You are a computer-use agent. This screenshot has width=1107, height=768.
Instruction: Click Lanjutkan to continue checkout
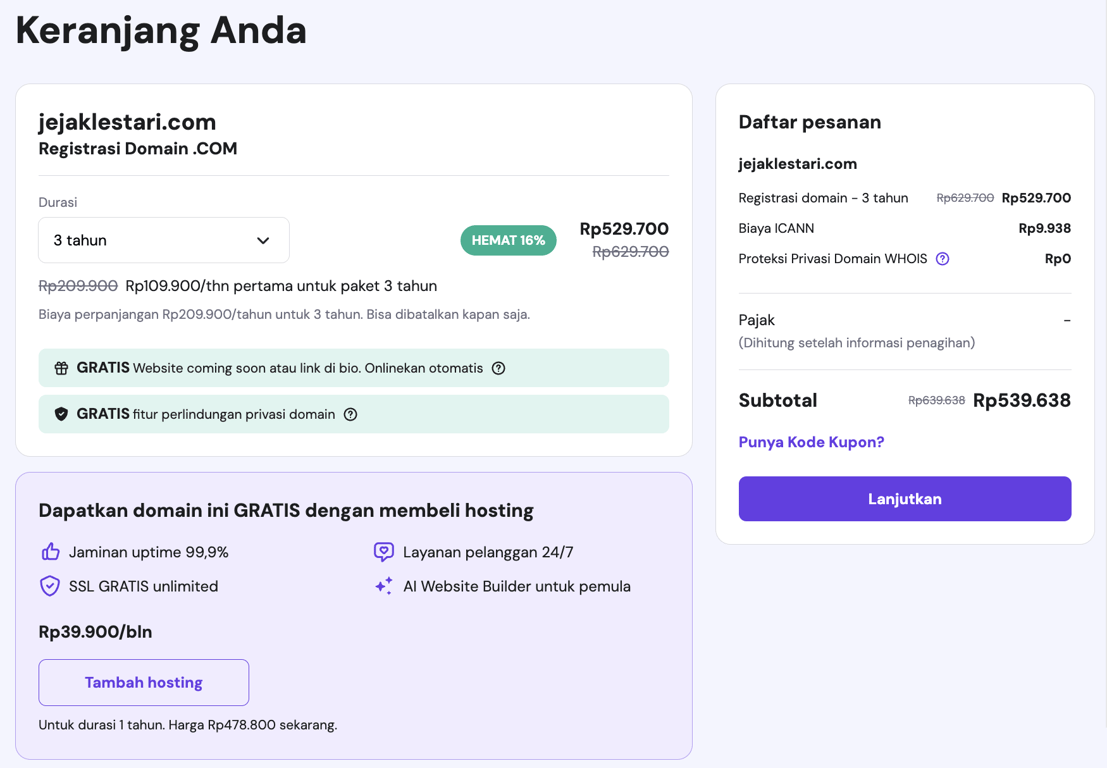point(904,498)
